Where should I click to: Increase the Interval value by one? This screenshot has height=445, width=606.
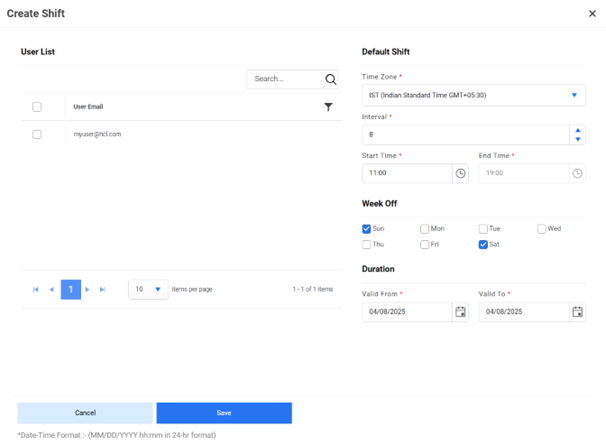(578, 130)
